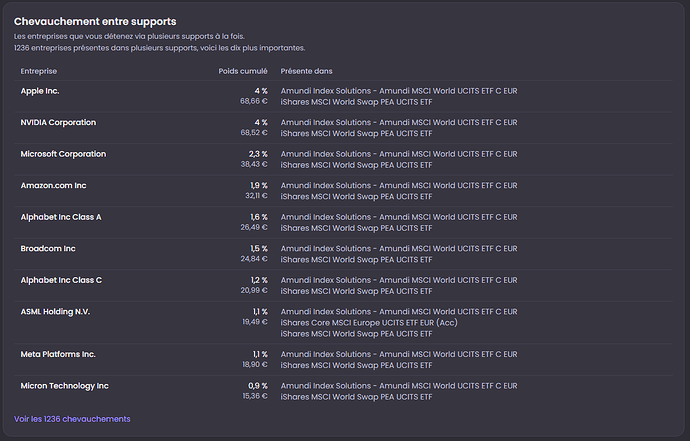
Task: Select the Alphabet Inc Class C name
Action: [x=61, y=280]
